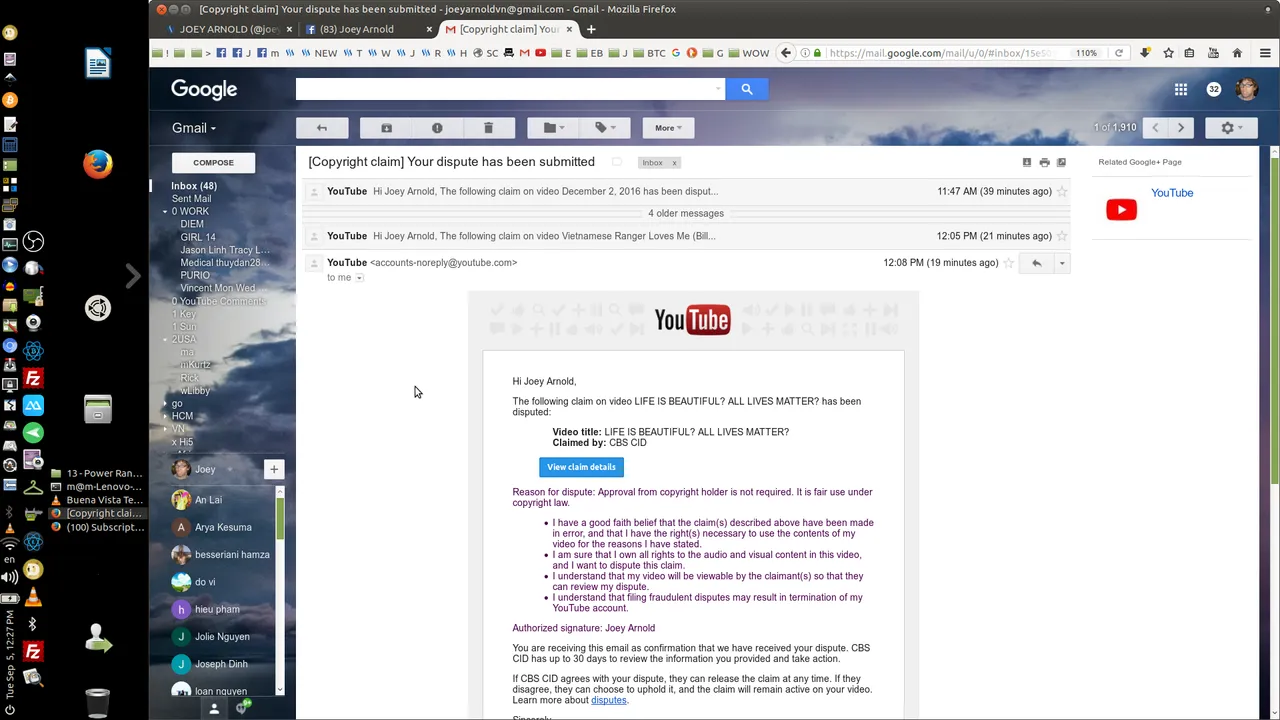Open the WOW bookmark folder
1280x720 pixels.
click(749, 53)
